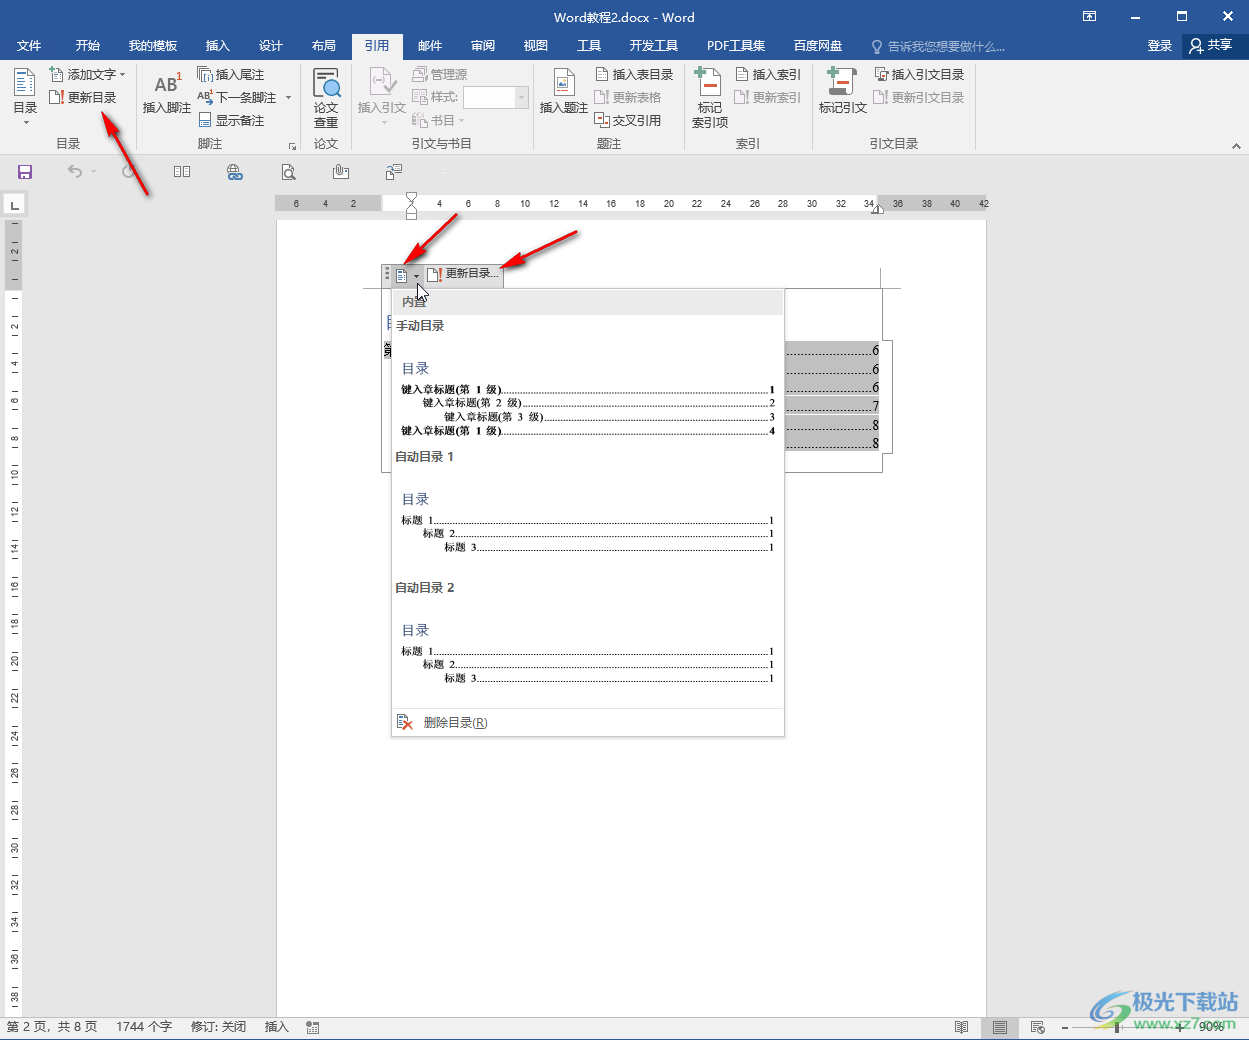This screenshot has height=1040, width=1249.
Task: Click the paperclip attachment icon in quick toolbar
Action: pyautogui.click(x=341, y=172)
